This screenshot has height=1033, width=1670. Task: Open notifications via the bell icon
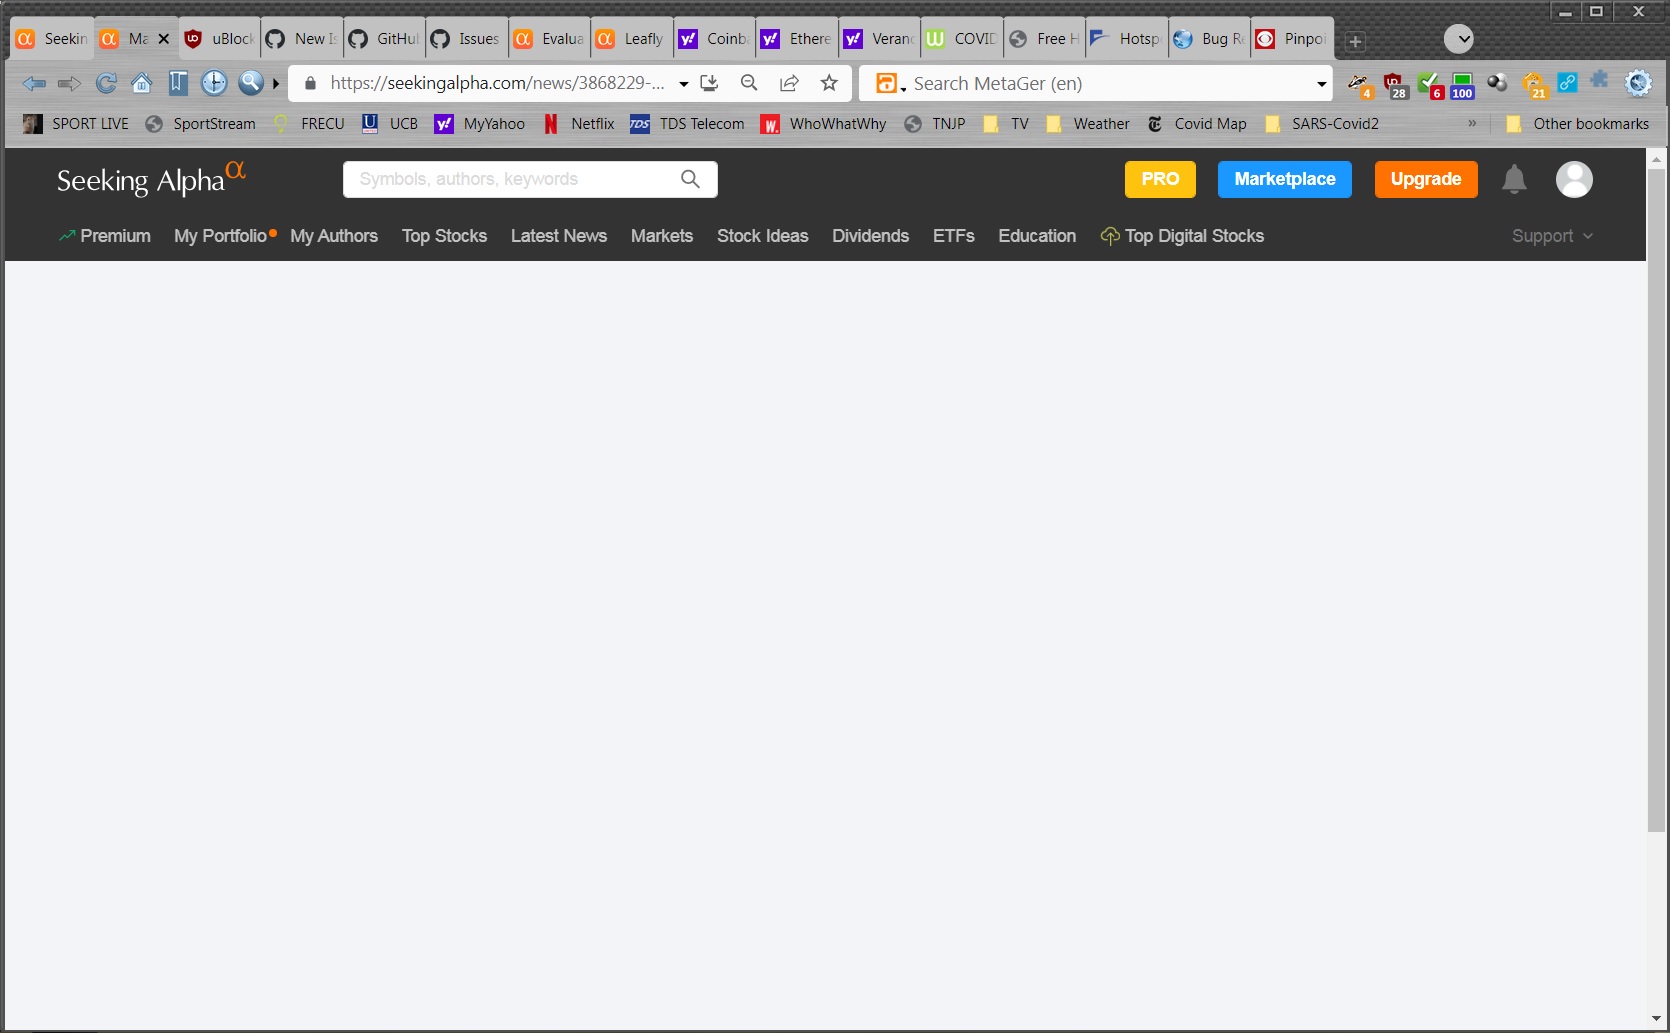pyautogui.click(x=1513, y=179)
